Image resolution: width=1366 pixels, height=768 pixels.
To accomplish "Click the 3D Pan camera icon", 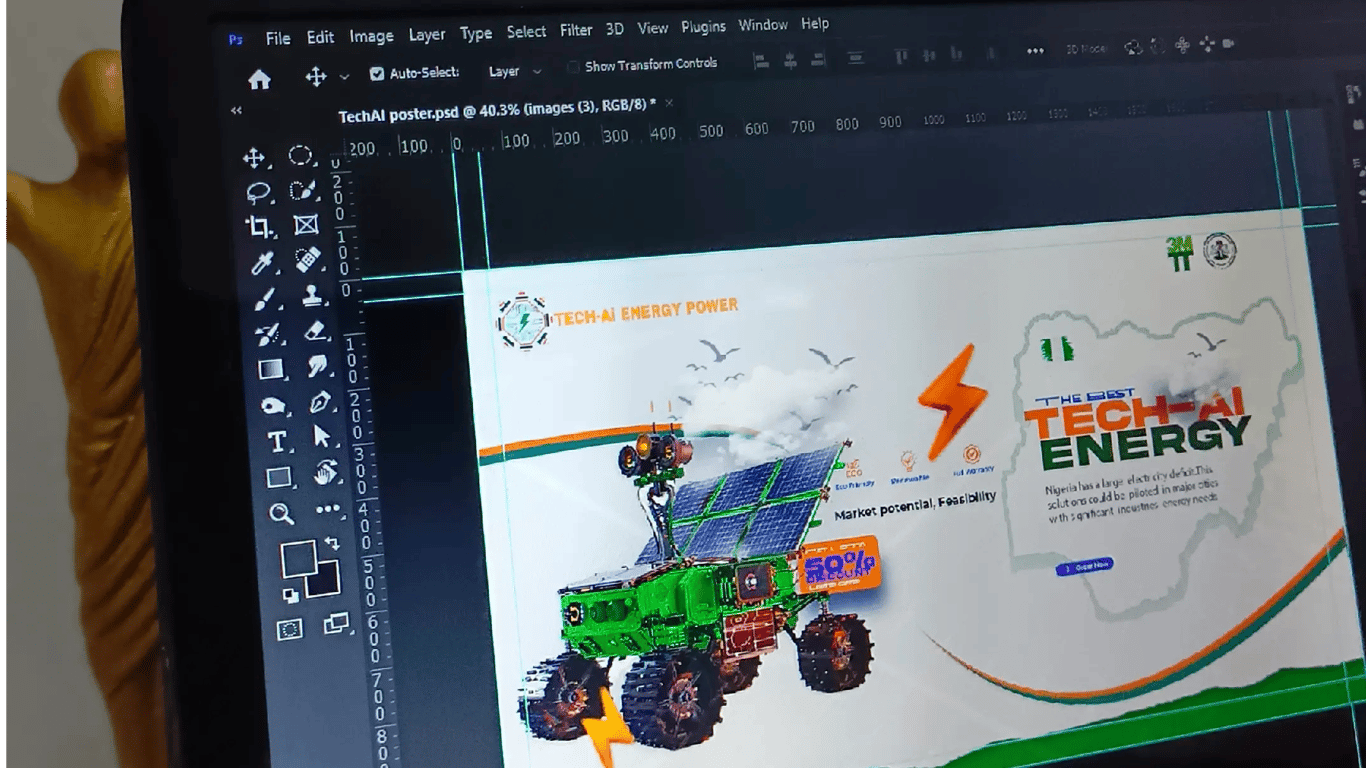I will coord(1183,45).
